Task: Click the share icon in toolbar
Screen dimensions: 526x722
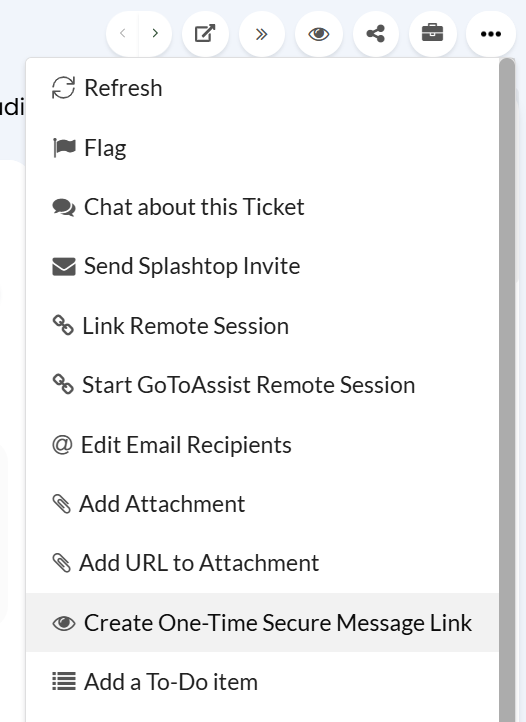Action: [x=376, y=34]
